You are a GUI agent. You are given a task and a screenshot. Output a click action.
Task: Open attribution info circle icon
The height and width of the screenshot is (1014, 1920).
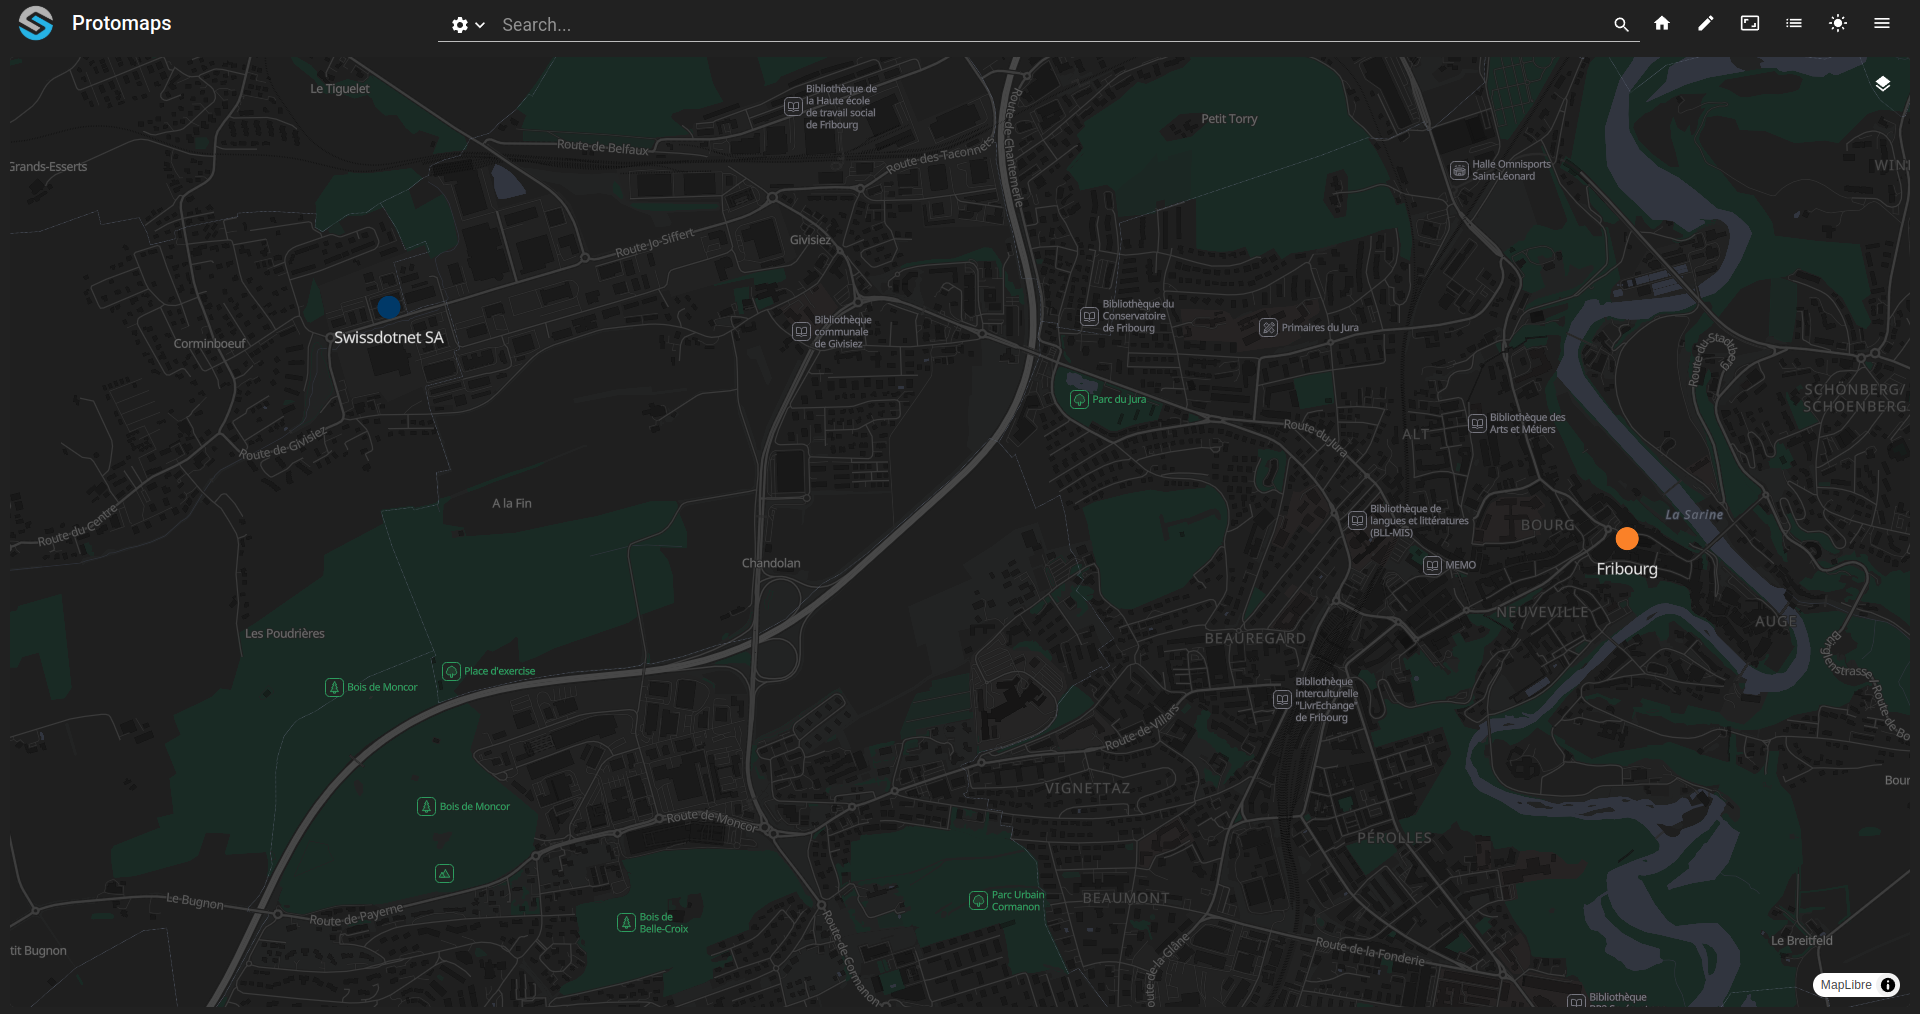1888,985
